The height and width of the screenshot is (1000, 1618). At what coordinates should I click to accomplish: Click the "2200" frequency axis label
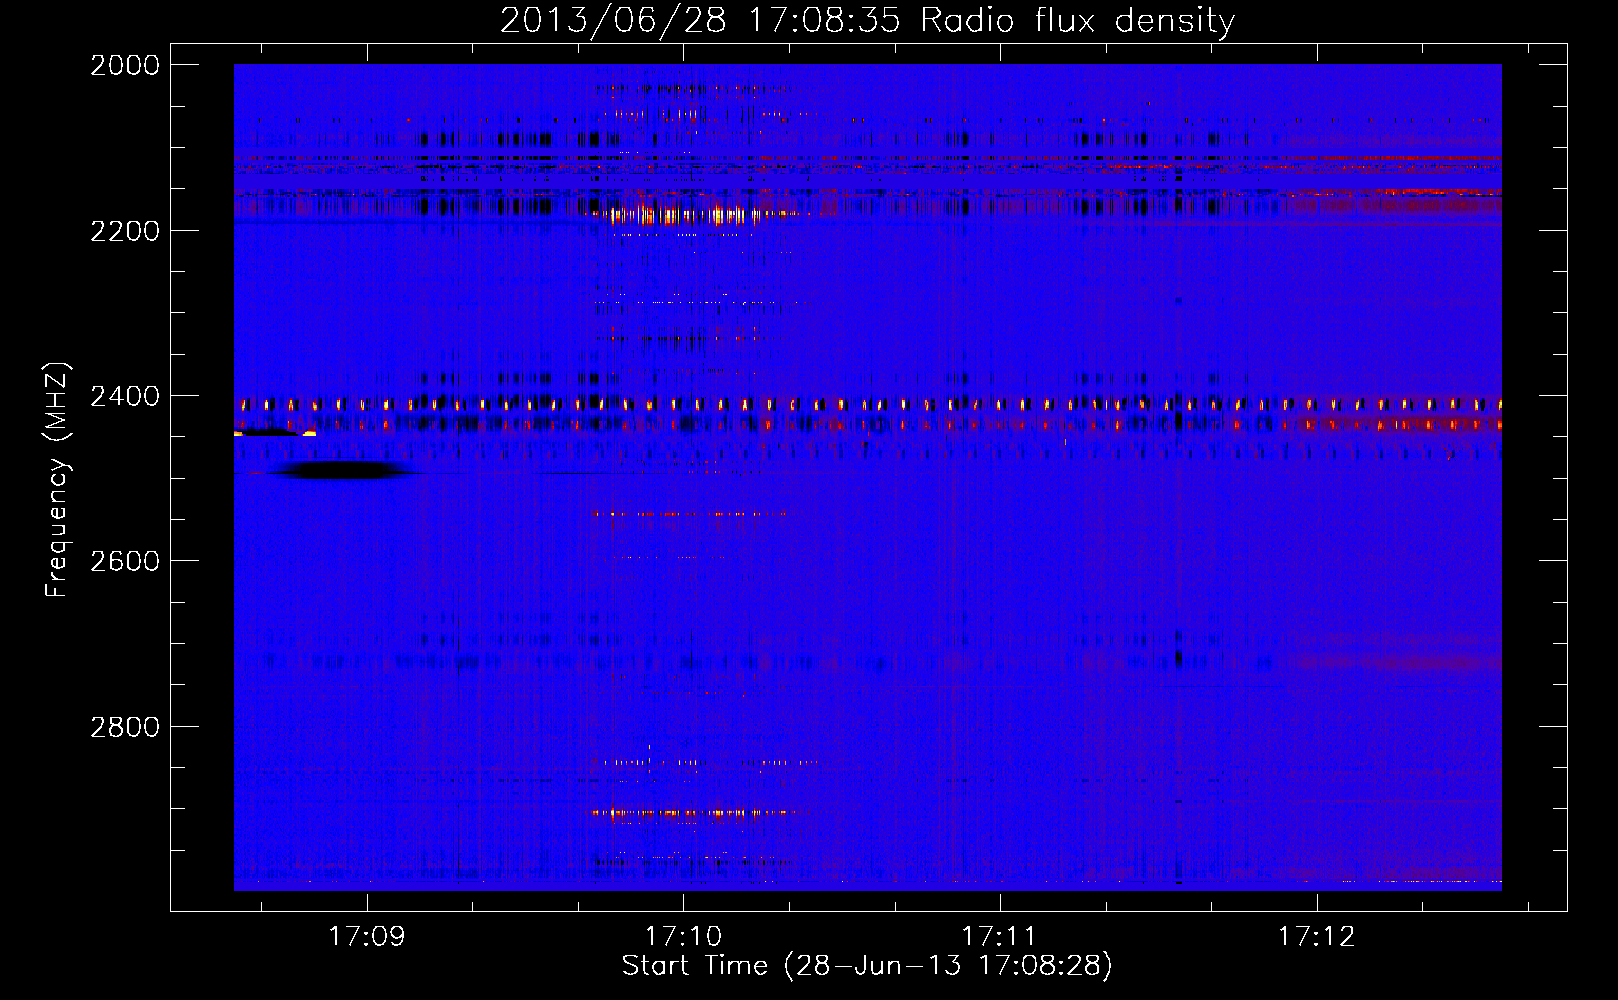125,231
